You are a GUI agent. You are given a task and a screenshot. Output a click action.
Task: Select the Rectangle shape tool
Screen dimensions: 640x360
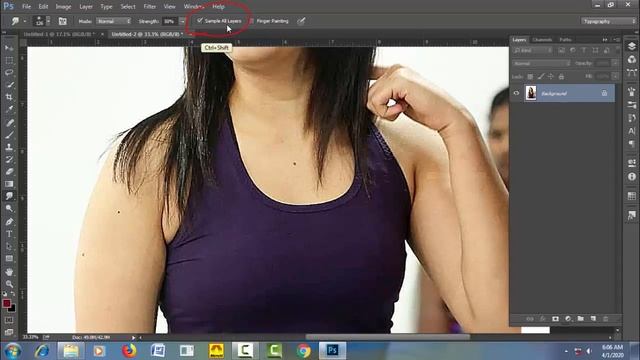pos(9,259)
